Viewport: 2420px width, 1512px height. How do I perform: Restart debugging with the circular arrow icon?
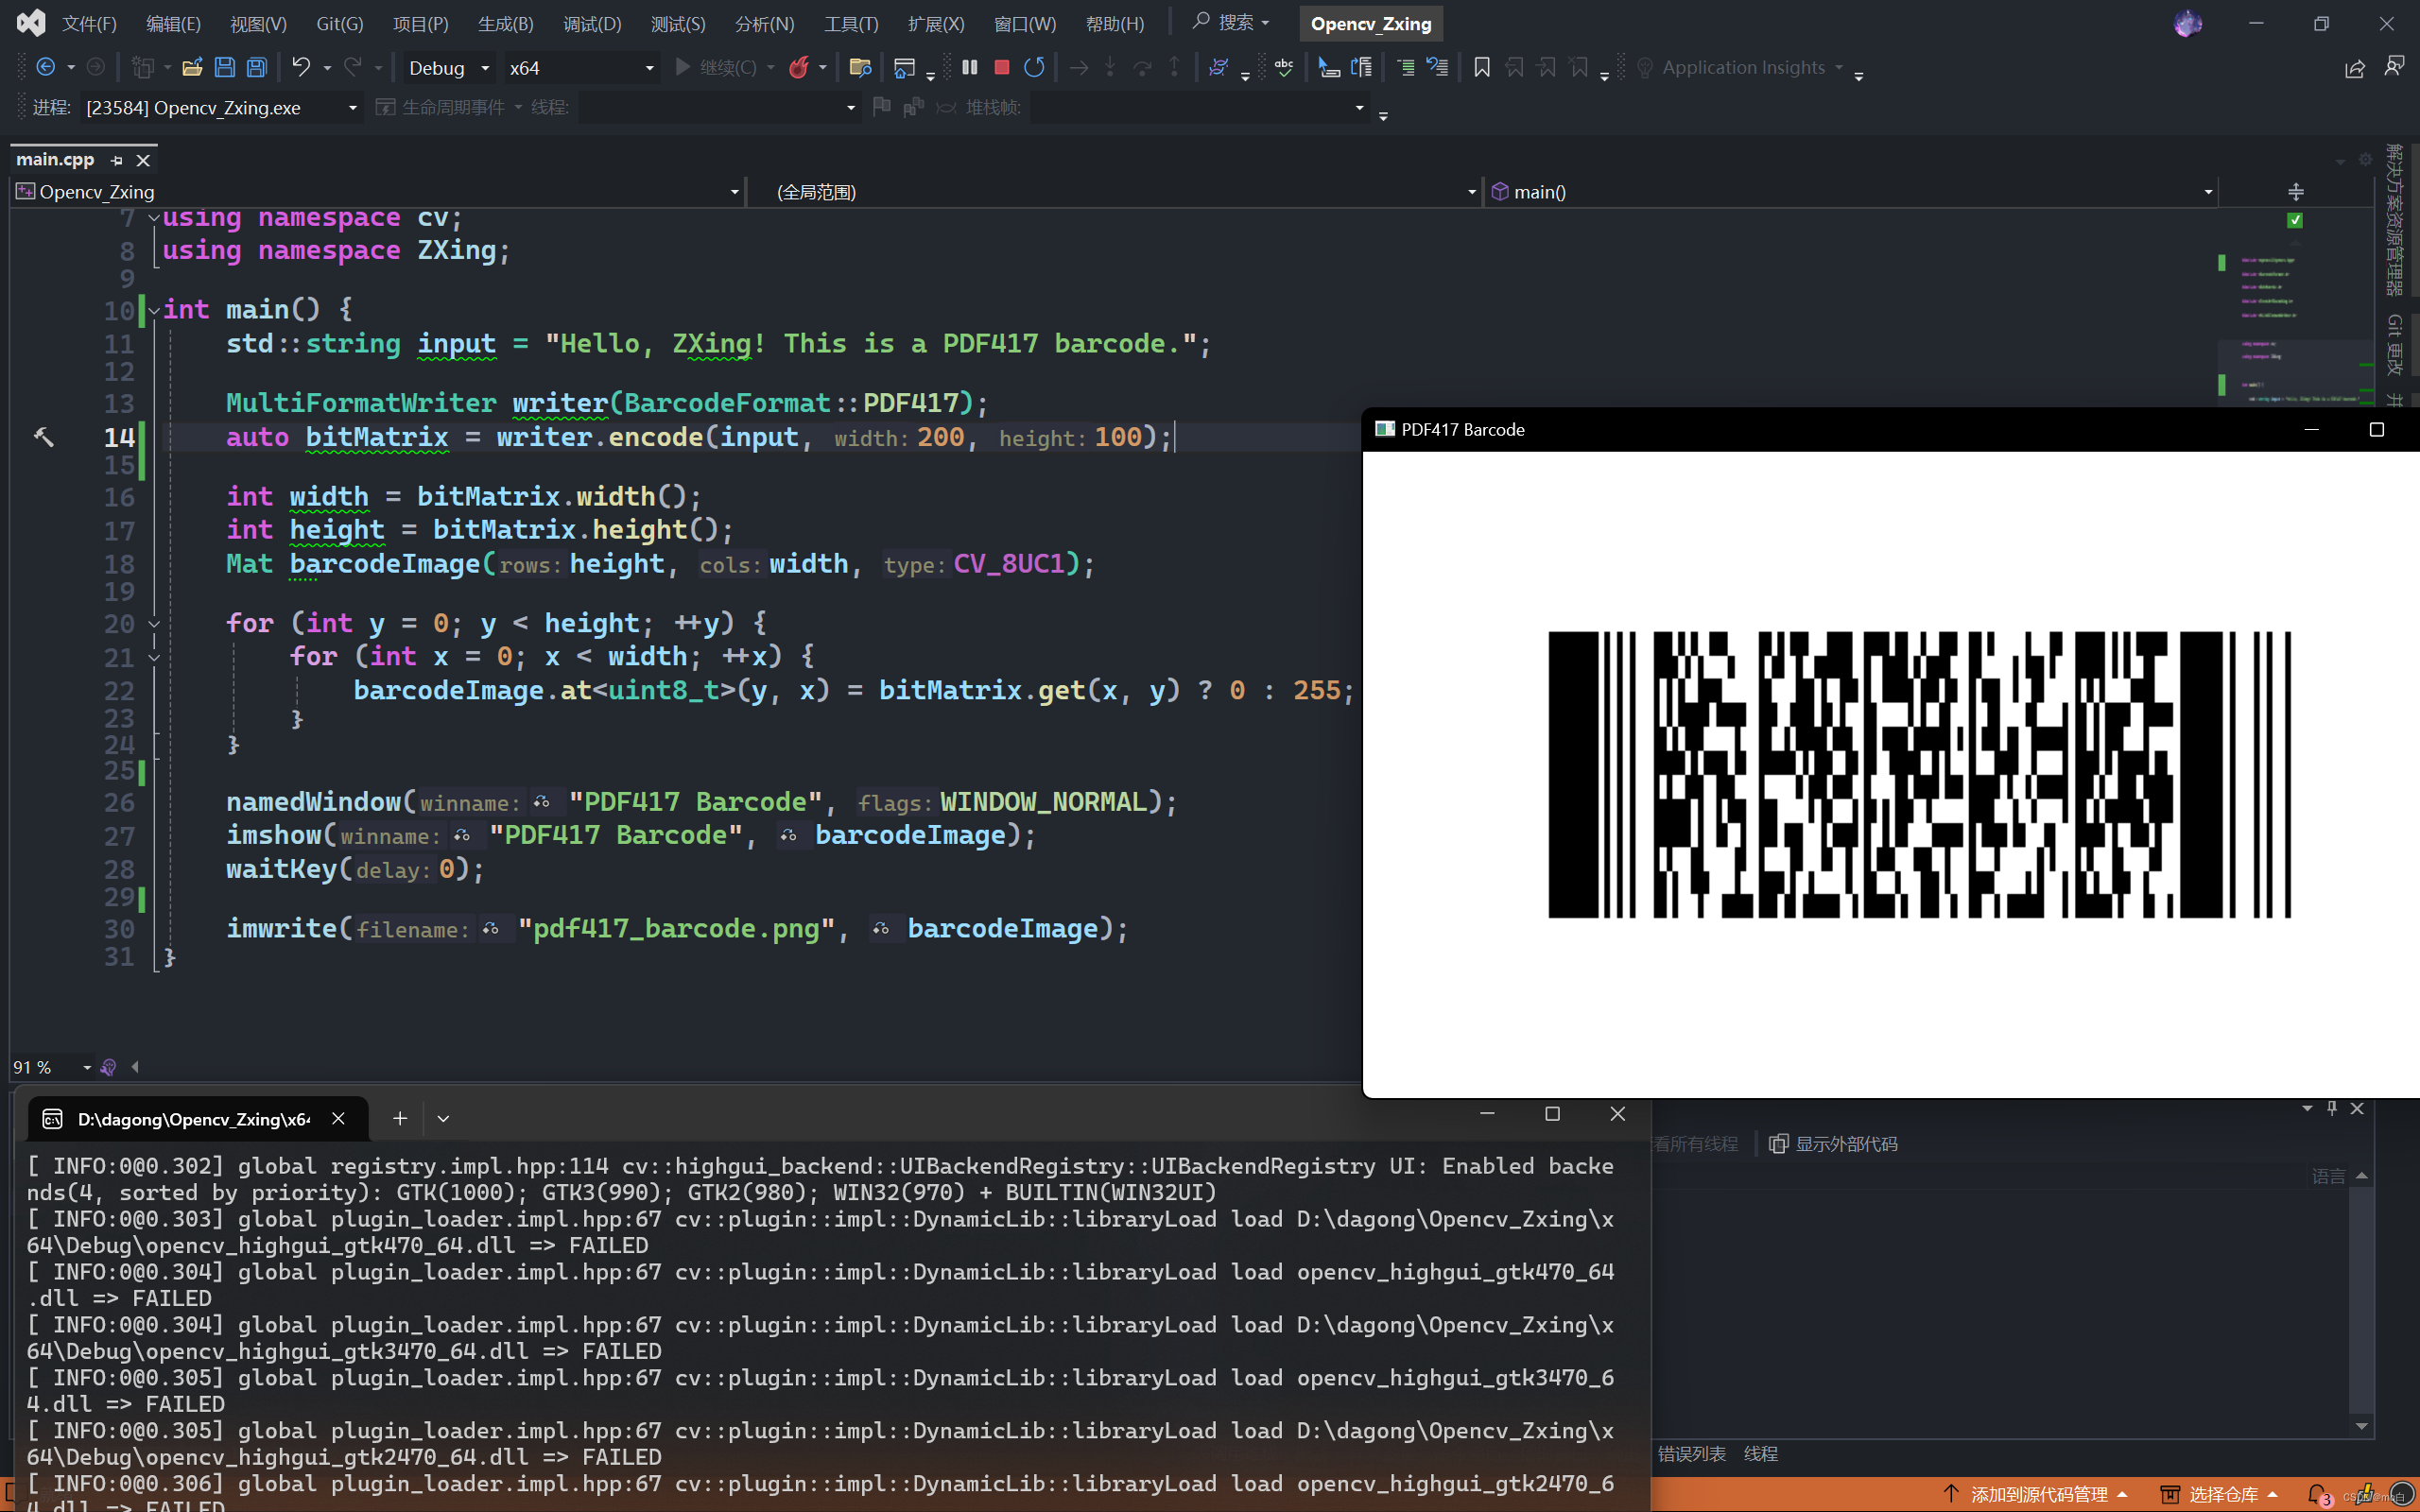tap(1034, 67)
